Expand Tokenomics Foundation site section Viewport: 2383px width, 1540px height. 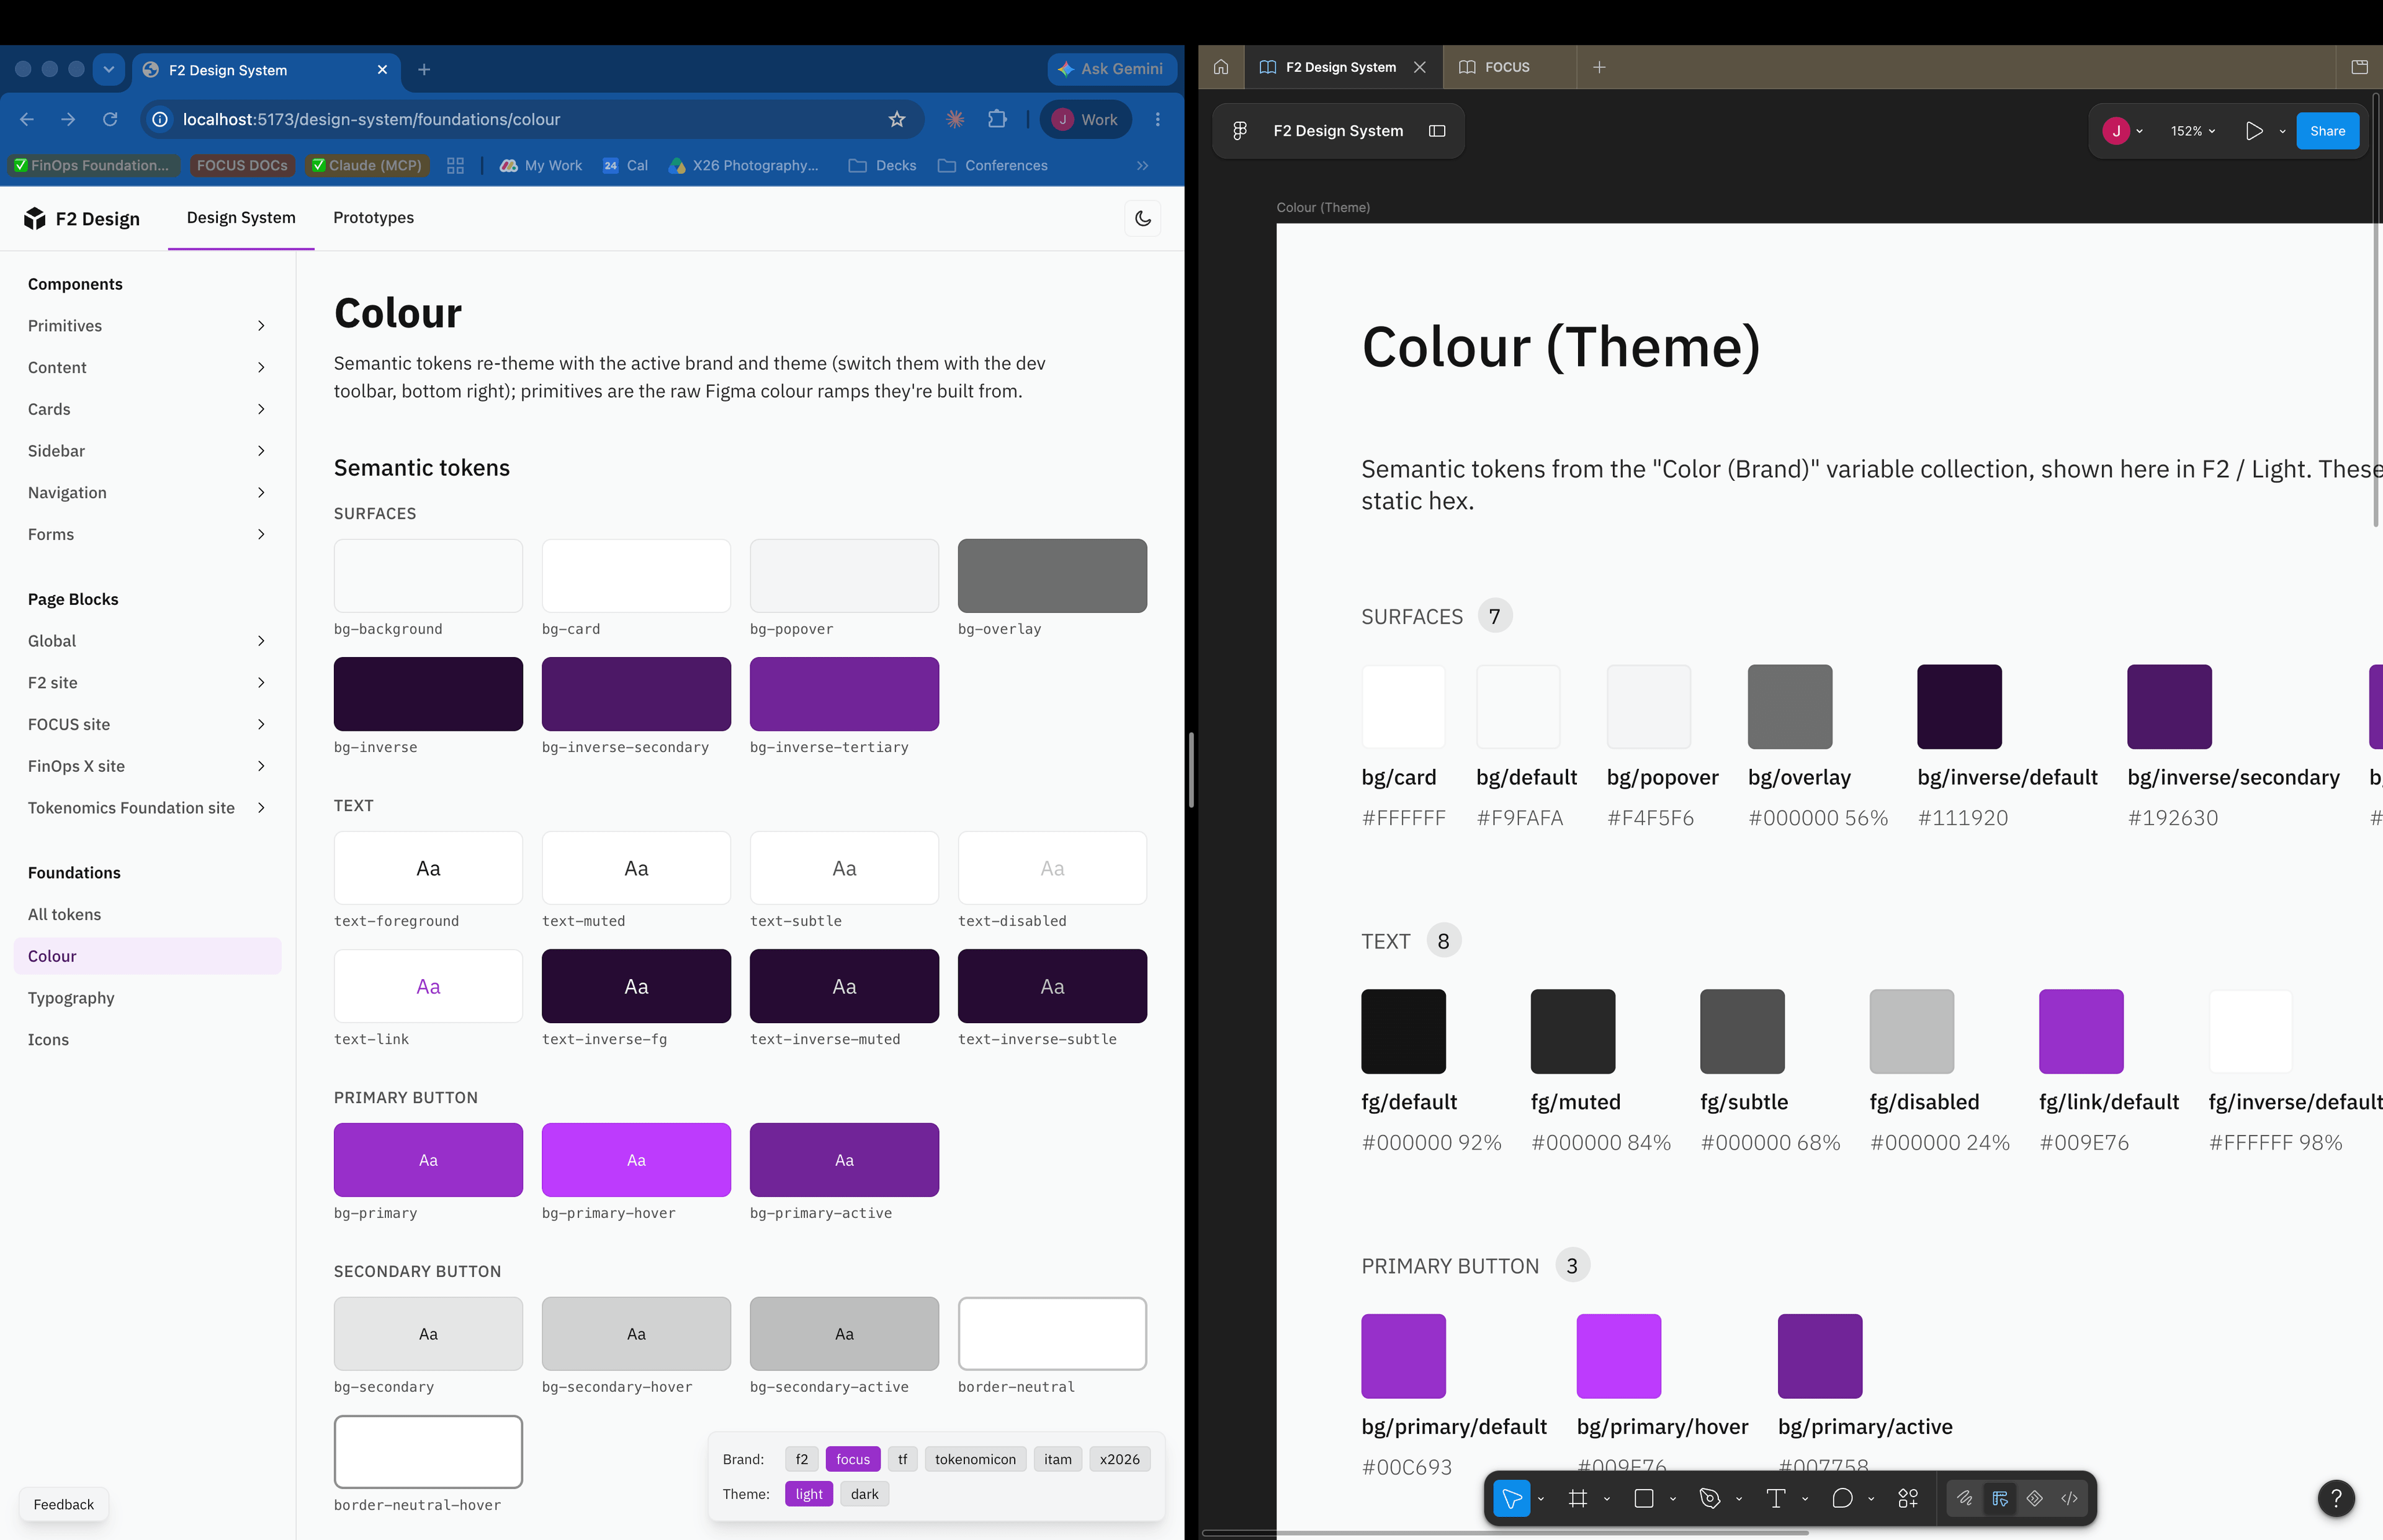click(x=148, y=808)
